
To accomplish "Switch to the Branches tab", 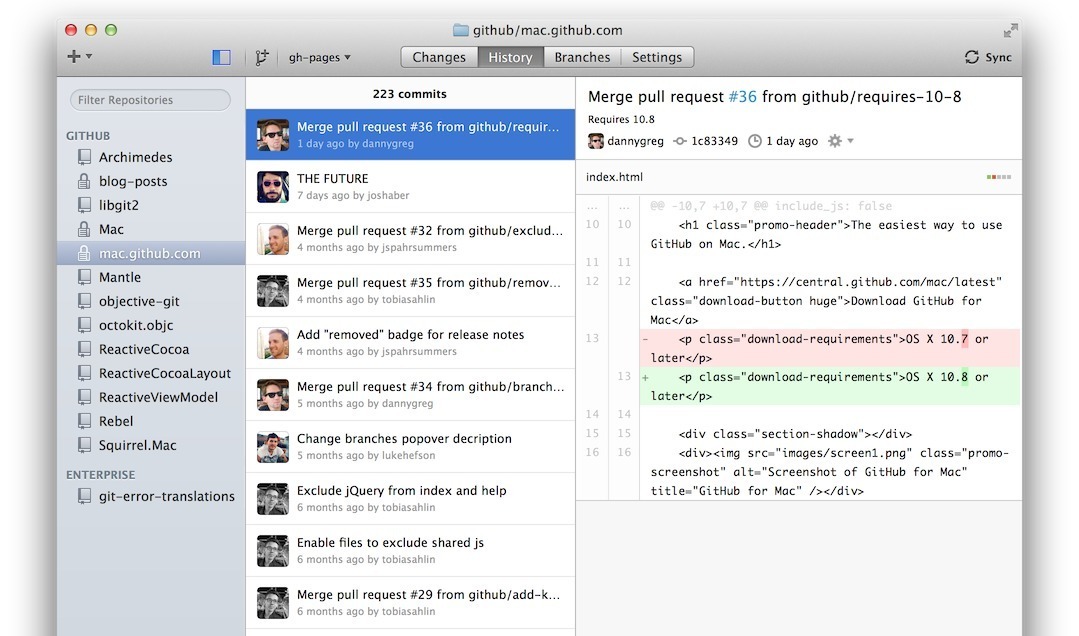I will pyautogui.click(x=582, y=57).
